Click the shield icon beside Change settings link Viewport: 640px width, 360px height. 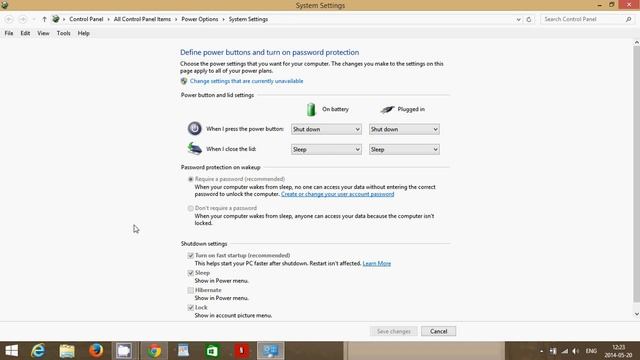(x=184, y=81)
